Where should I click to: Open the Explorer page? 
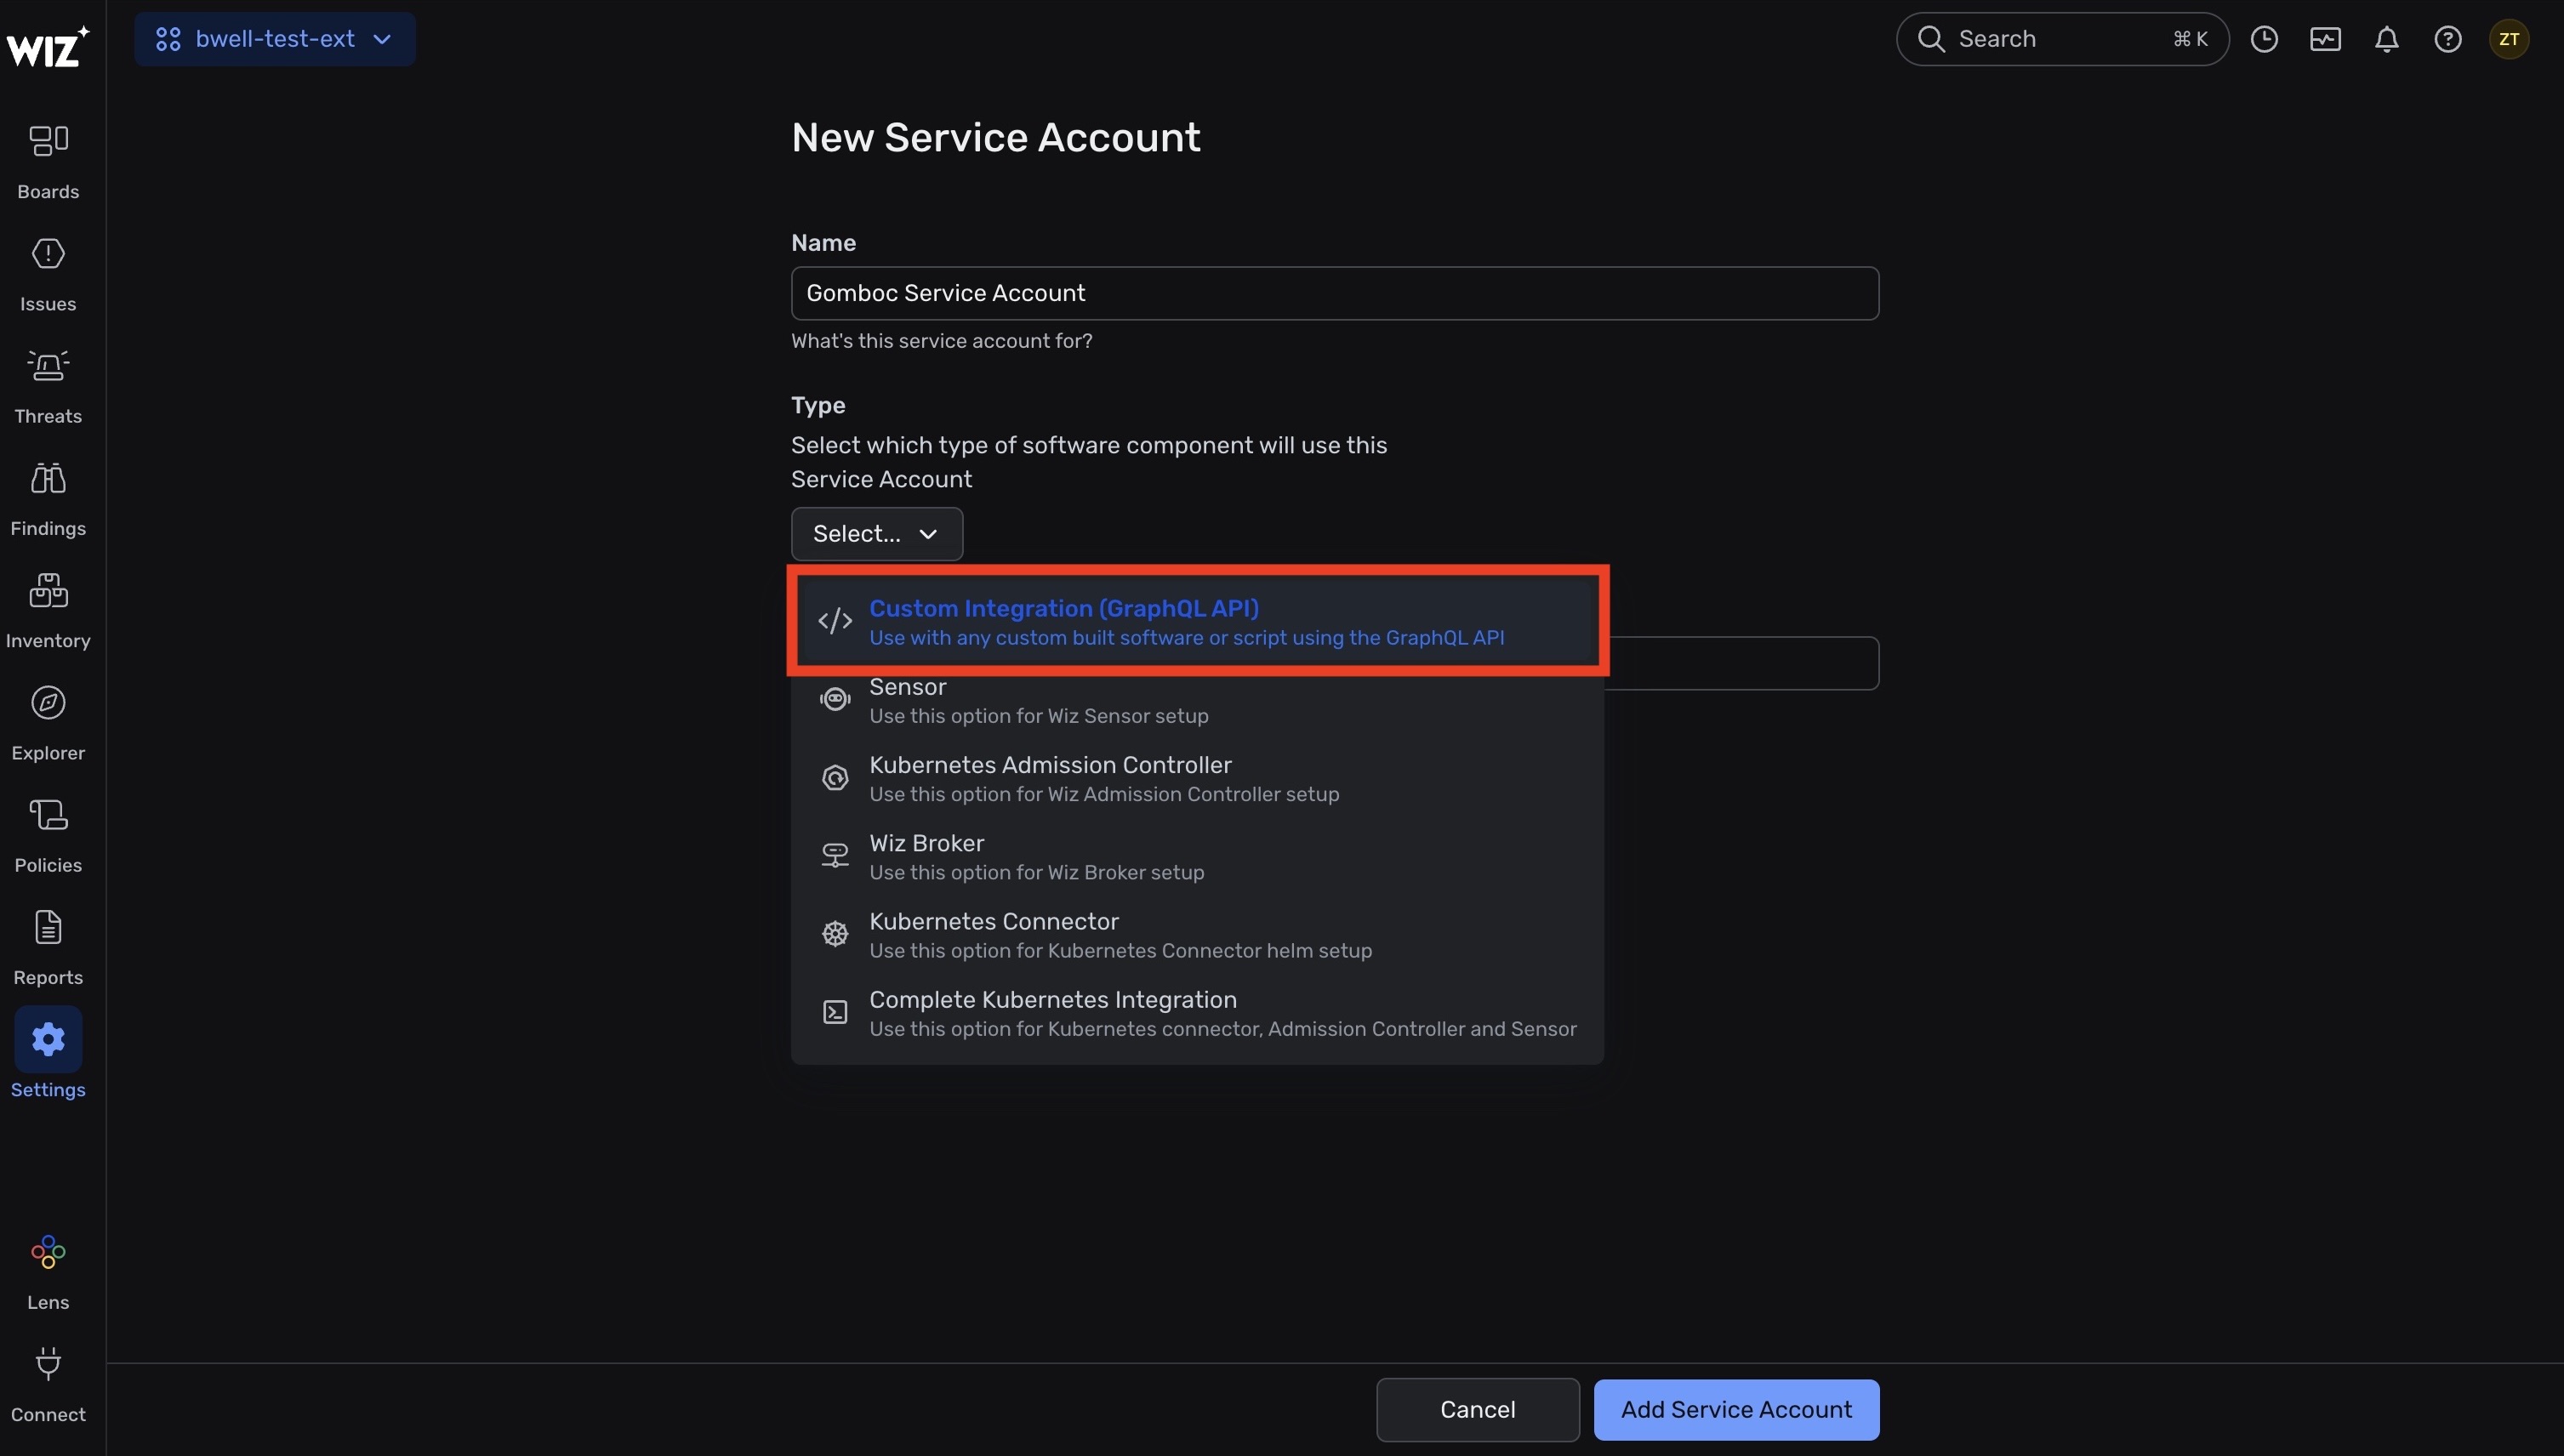pyautogui.click(x=48, y=724)
